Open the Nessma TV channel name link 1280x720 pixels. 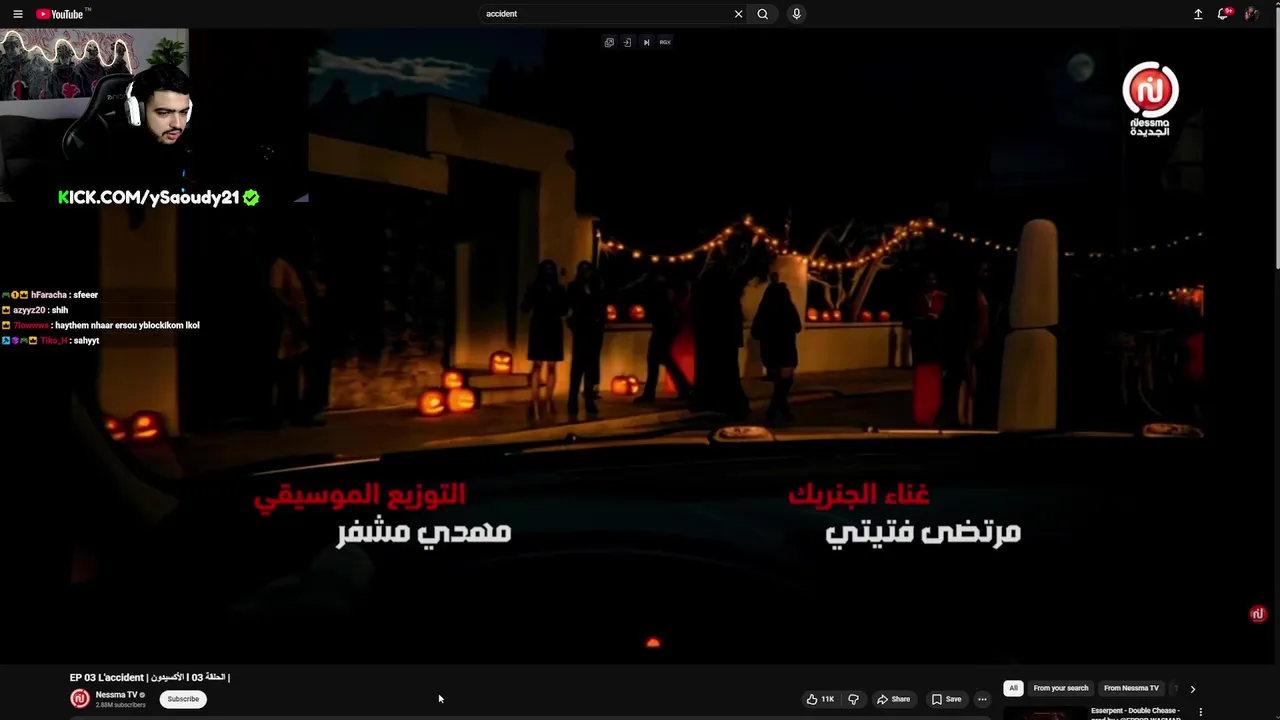point(116,694)
